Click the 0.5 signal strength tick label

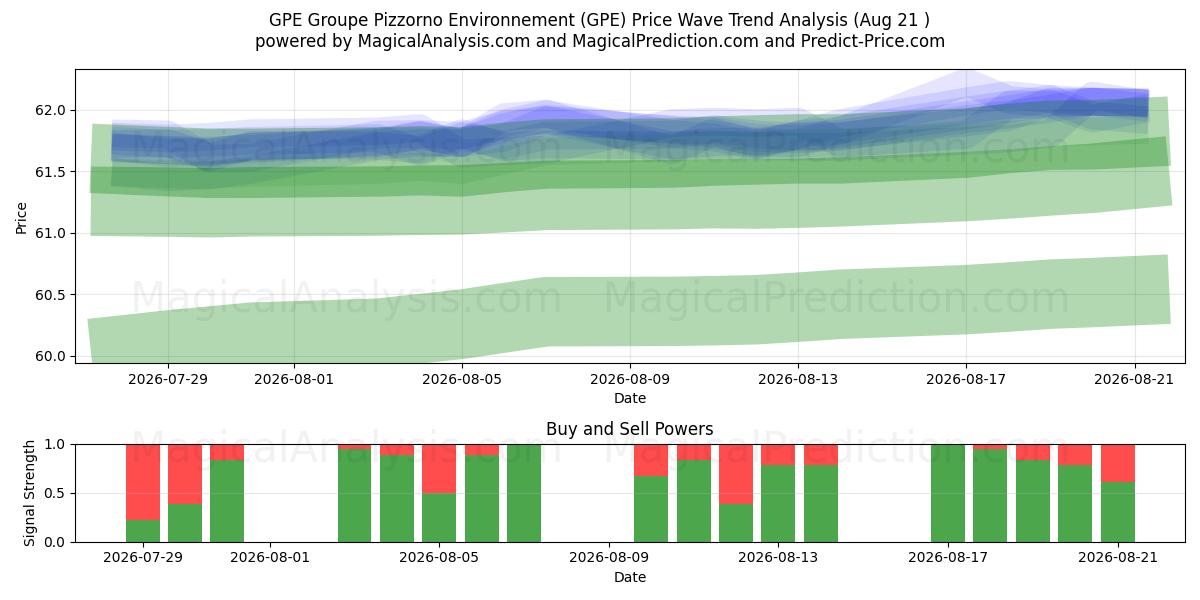(x=56, y=493)
